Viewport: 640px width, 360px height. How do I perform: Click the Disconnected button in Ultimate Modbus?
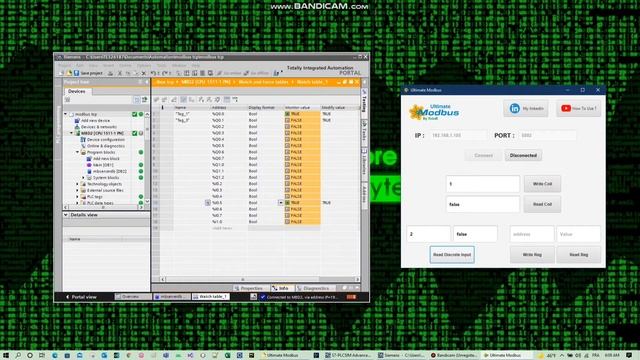523,156
